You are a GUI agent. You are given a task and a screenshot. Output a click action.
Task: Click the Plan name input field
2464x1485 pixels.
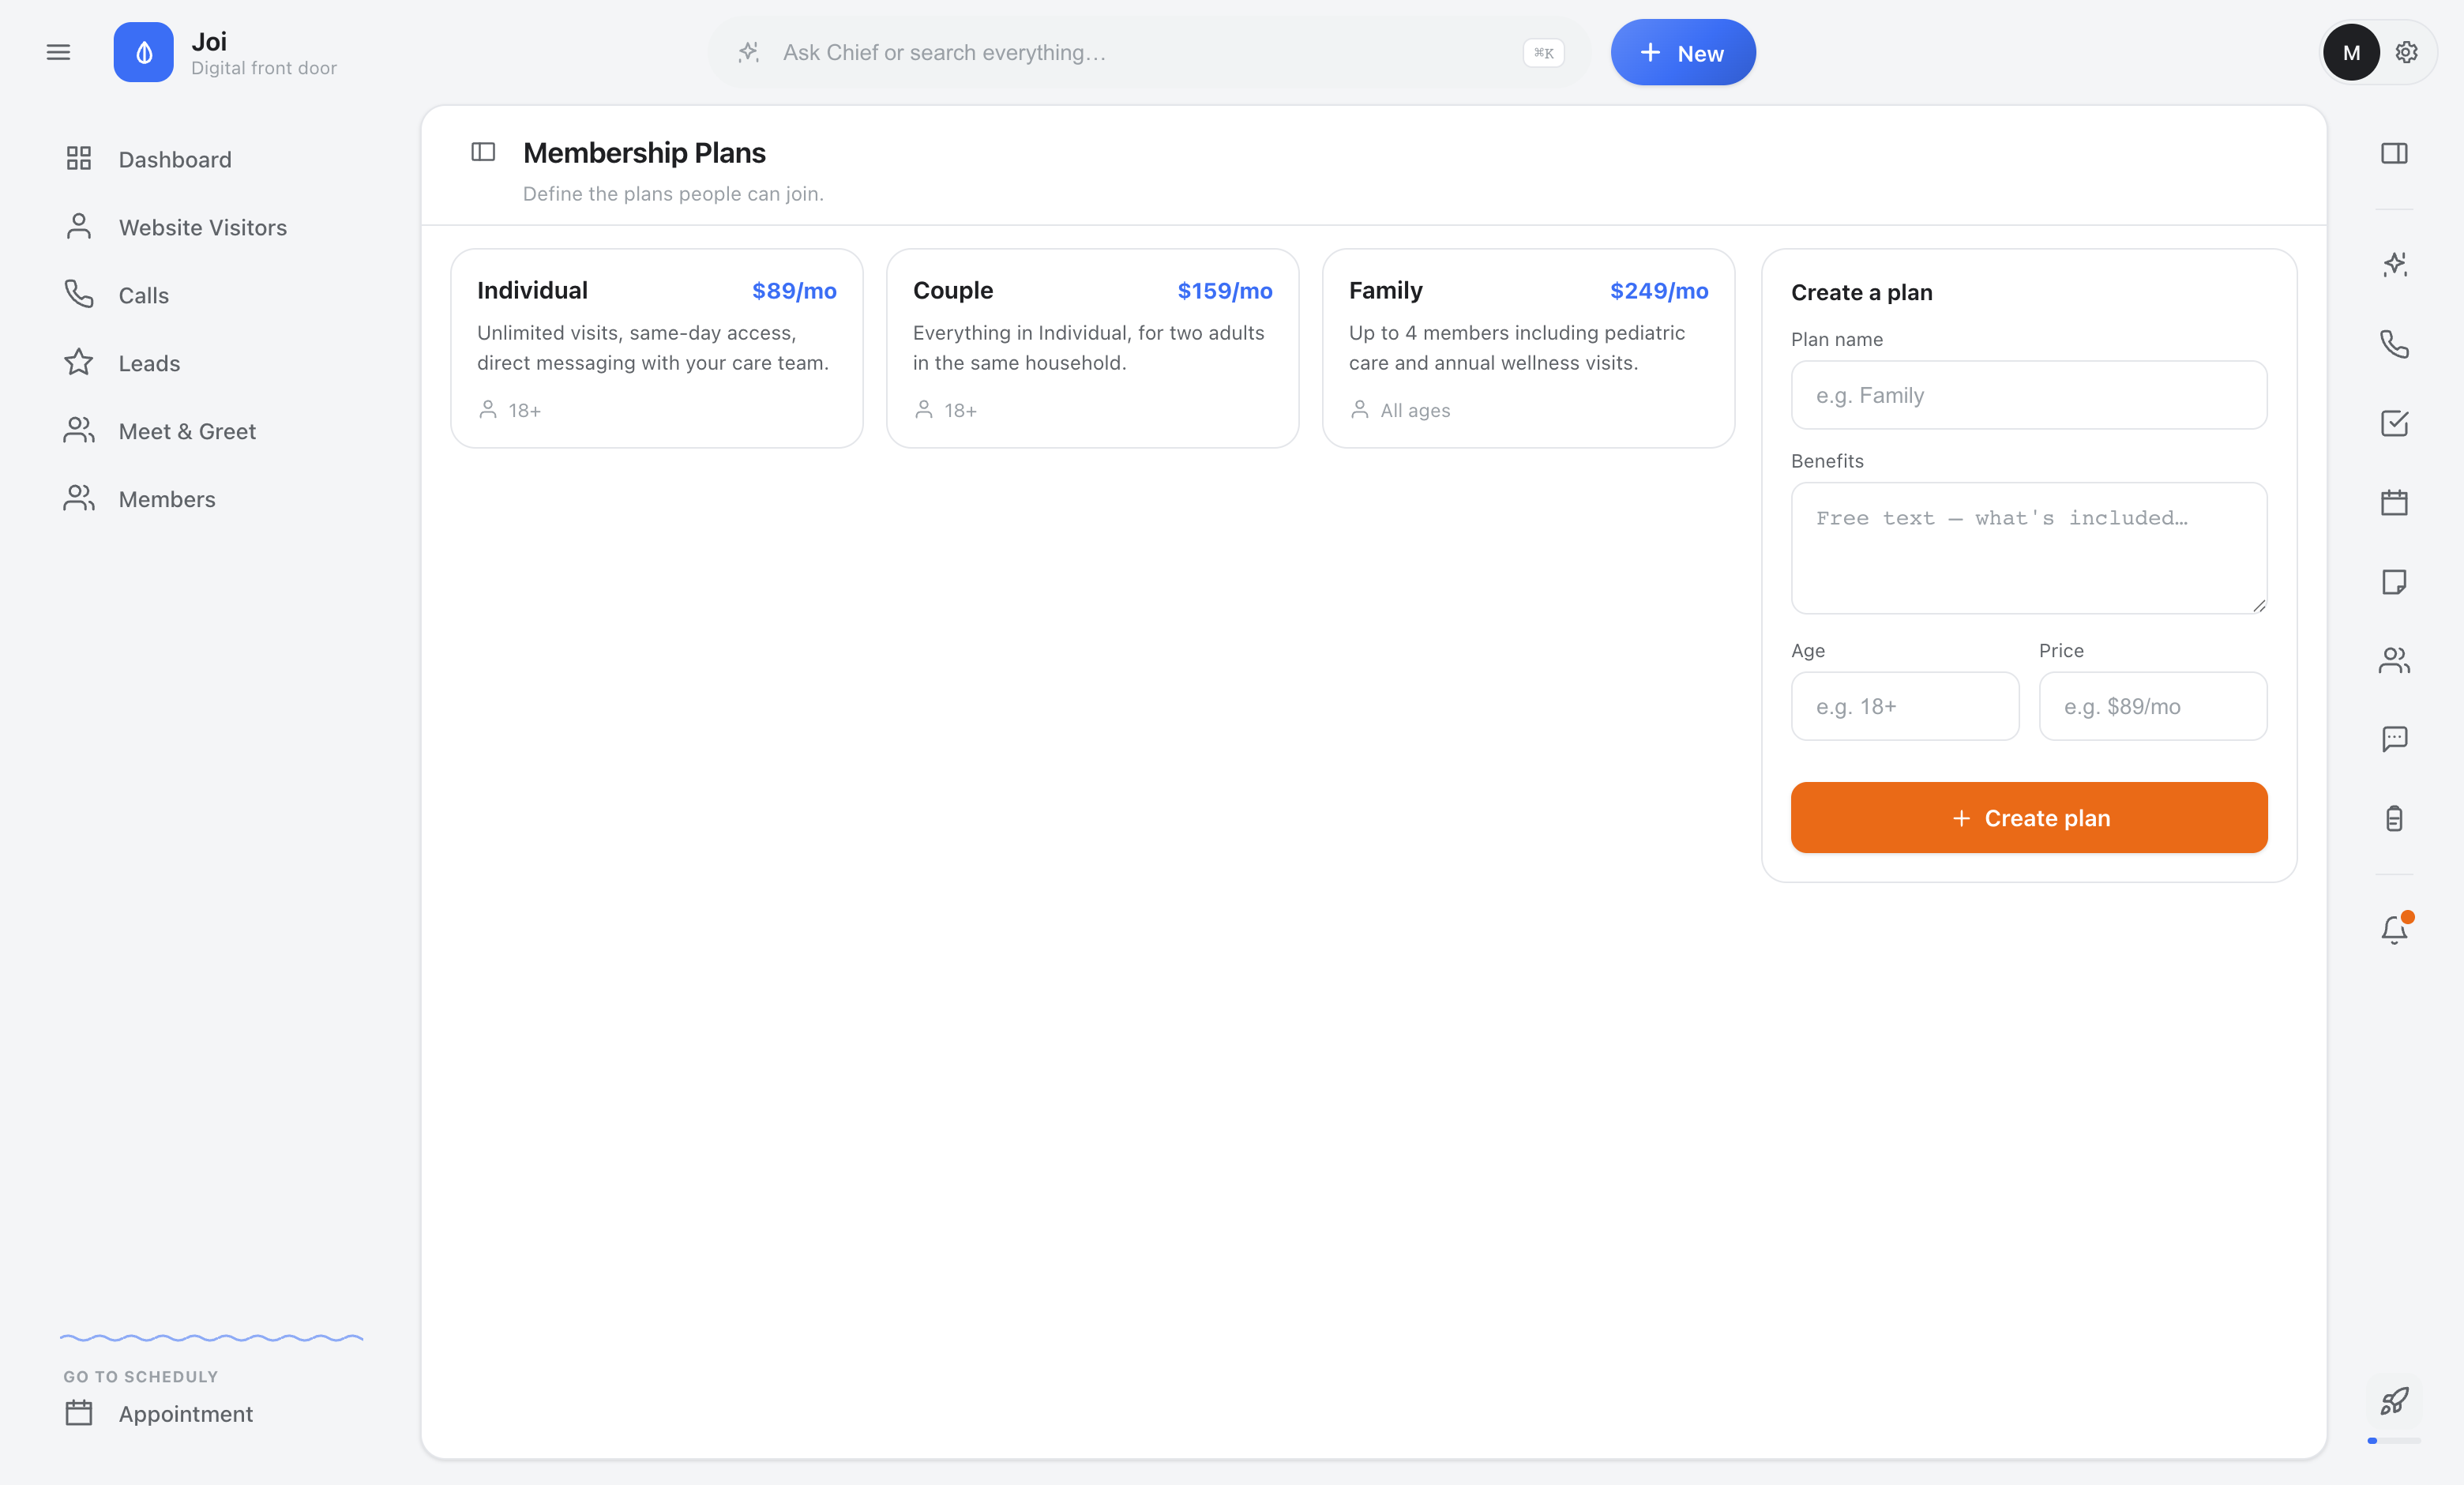tap(2029, 395)
